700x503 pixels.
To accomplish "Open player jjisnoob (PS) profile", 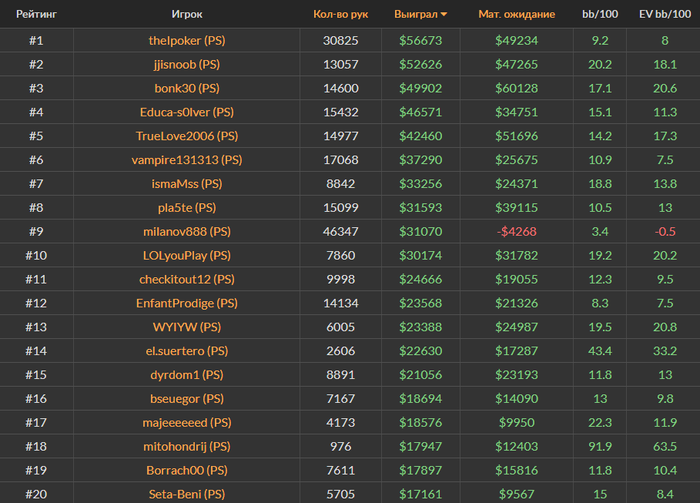I will tap(187, 64).
